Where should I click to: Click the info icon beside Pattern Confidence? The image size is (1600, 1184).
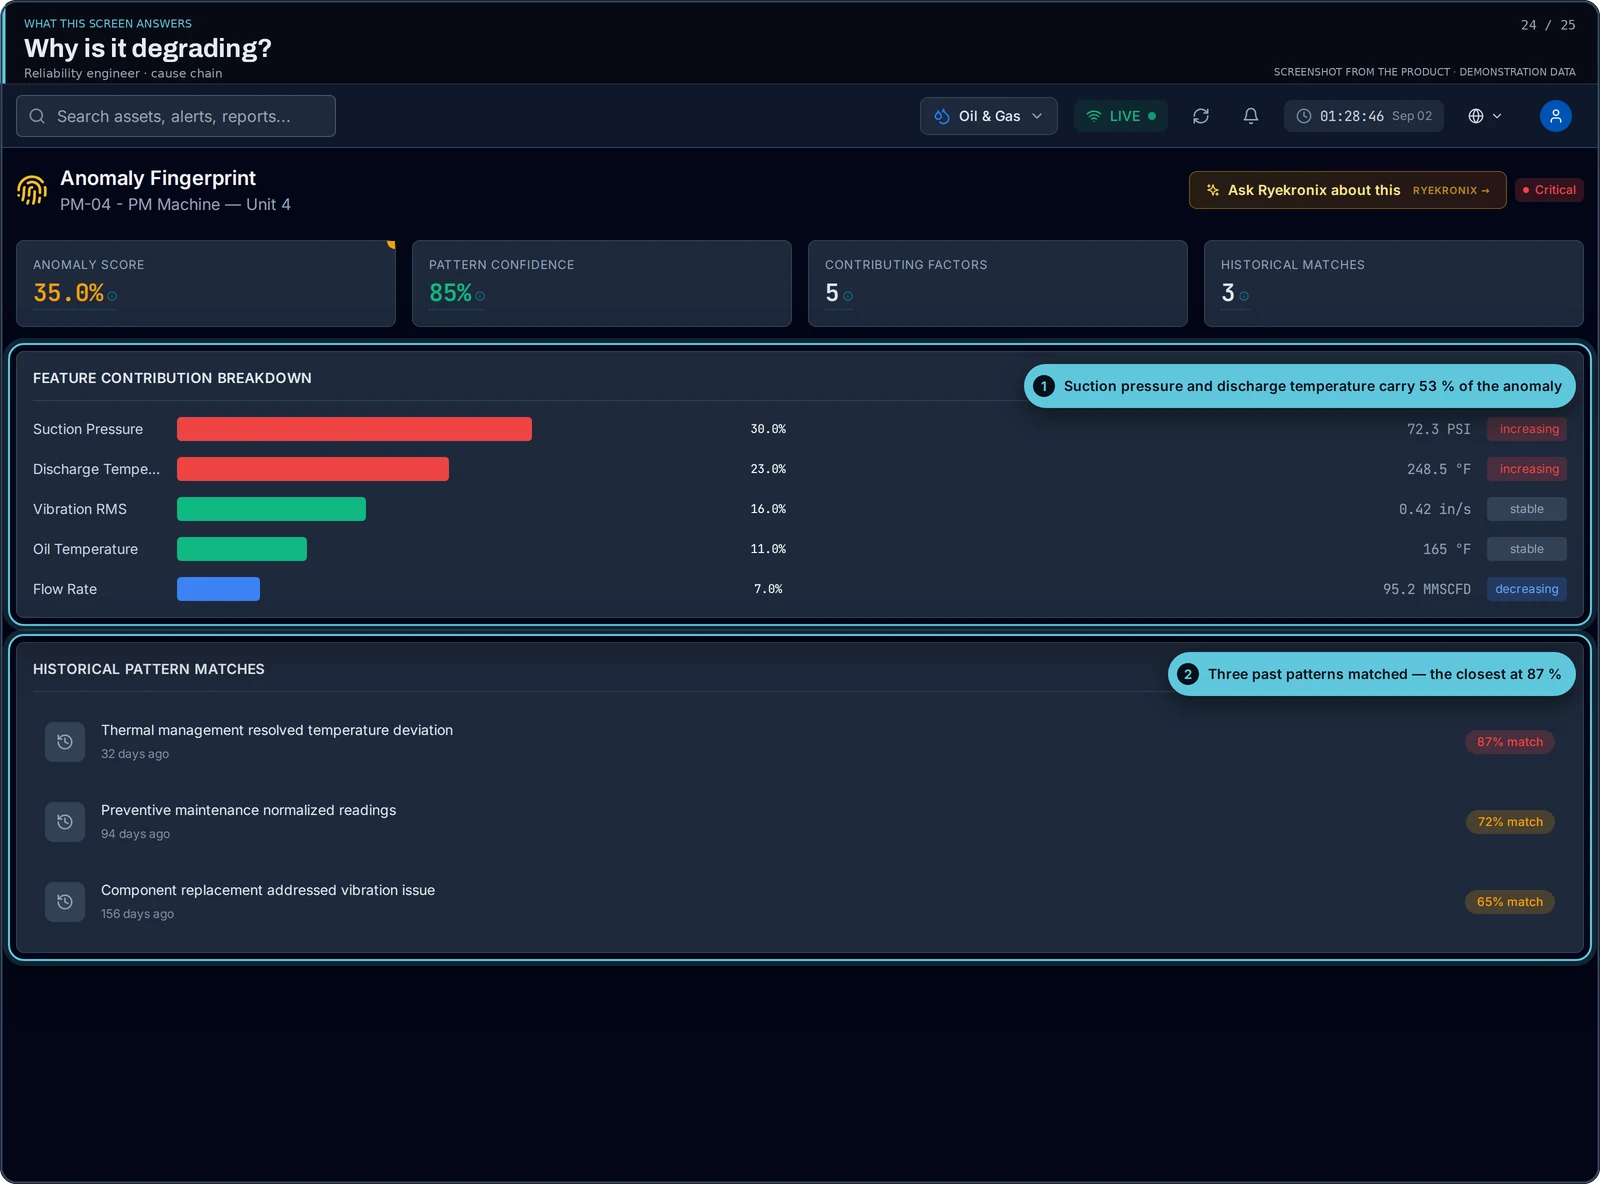click(x=480, y=296)
